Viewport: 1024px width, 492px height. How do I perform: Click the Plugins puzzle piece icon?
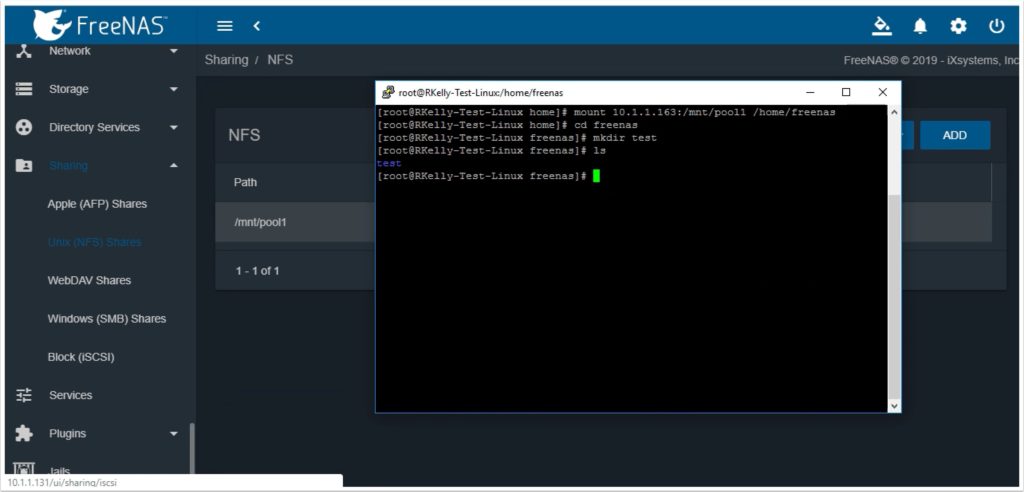coord(25,433)
